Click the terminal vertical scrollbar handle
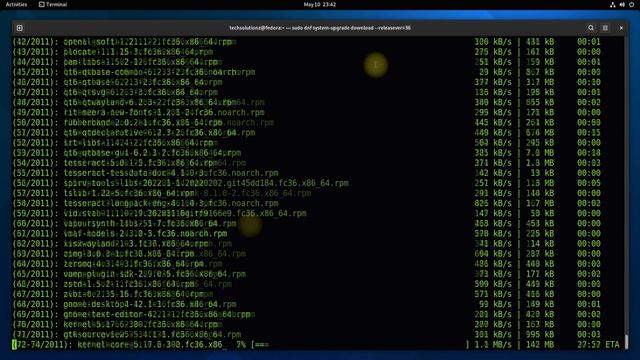 pyautogui.click(x=626, y=342)
